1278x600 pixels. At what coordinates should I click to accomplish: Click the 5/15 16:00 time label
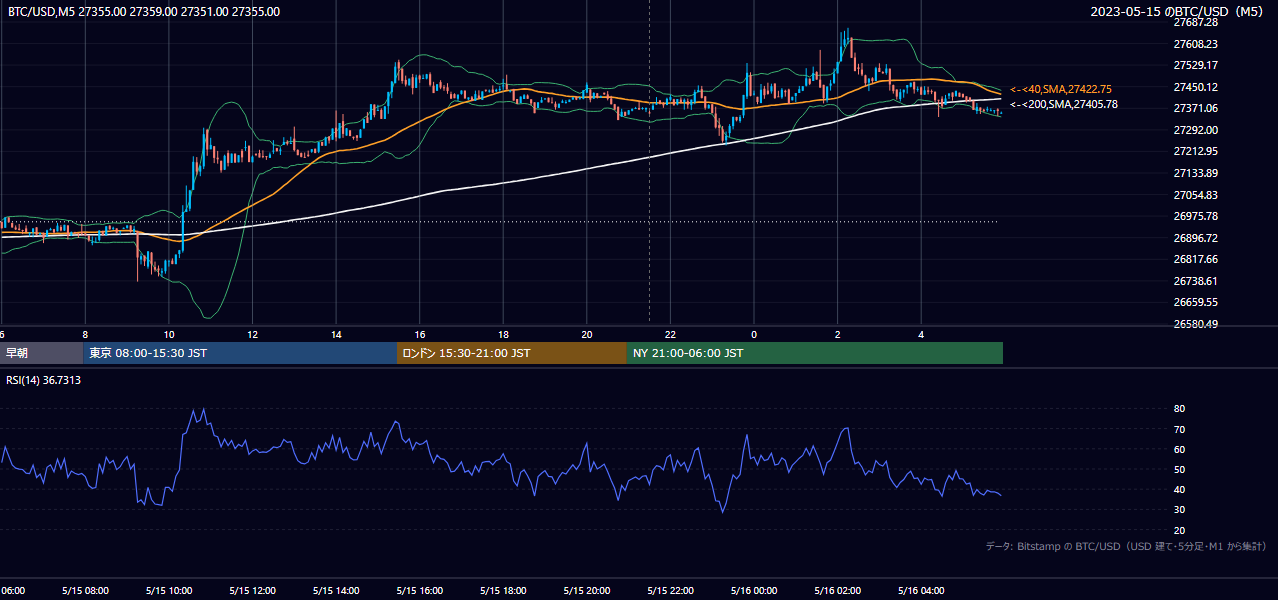tap(420, 591)
